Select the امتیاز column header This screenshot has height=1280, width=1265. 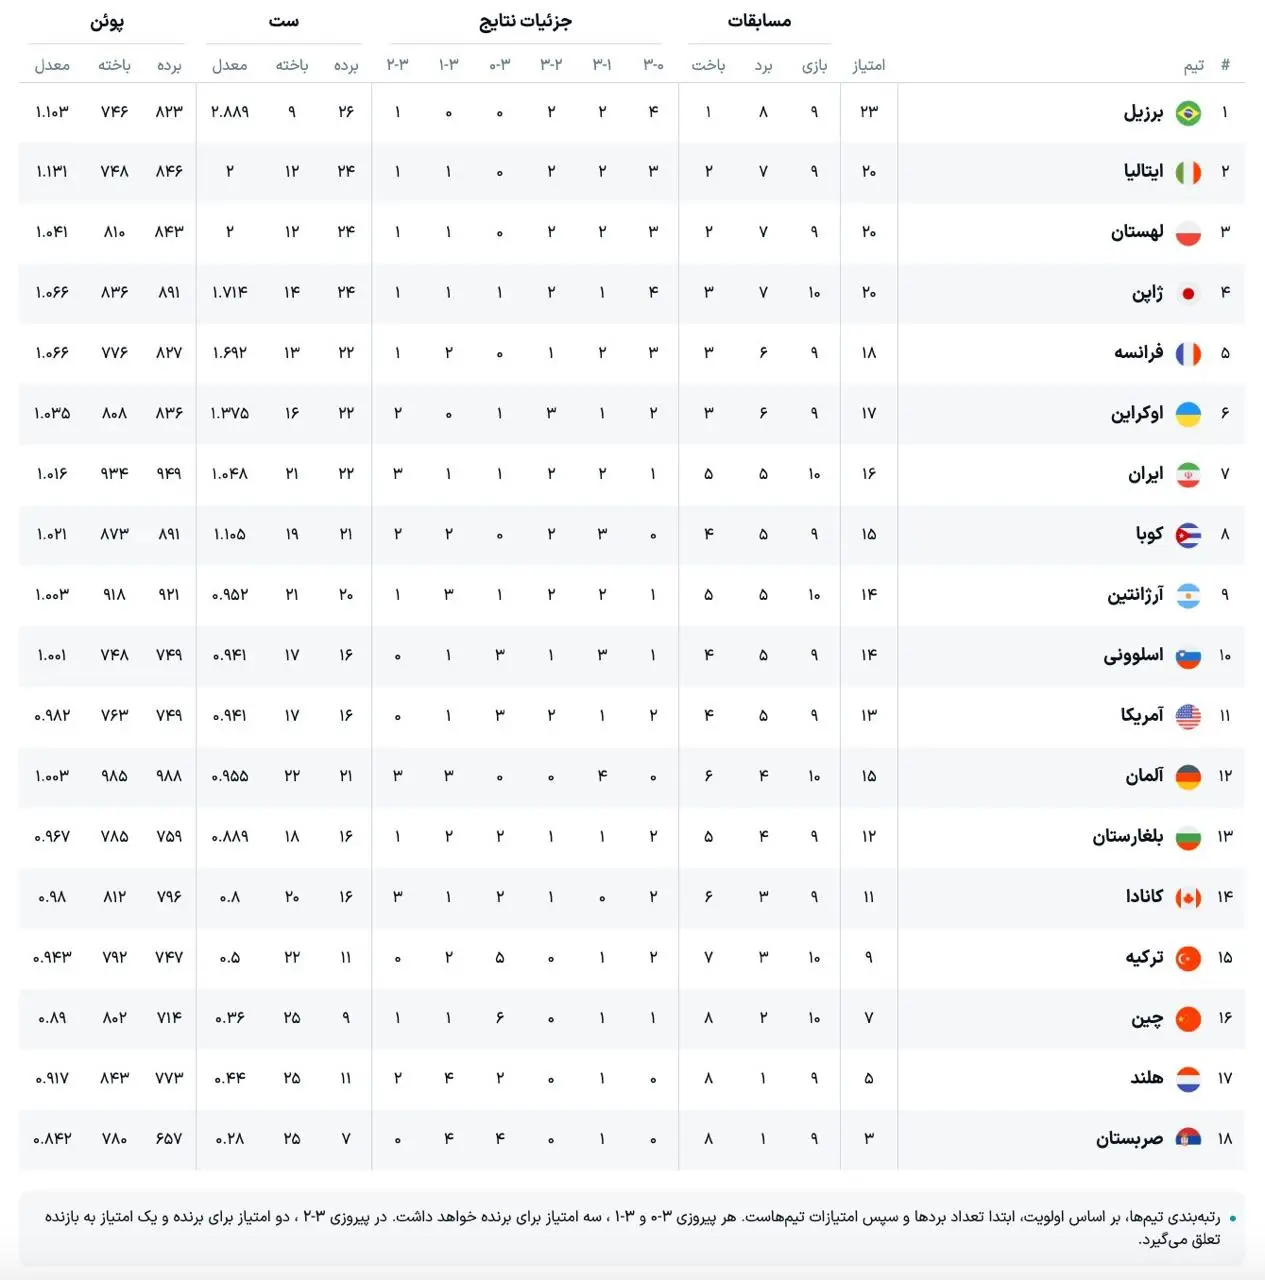(868, 65)
